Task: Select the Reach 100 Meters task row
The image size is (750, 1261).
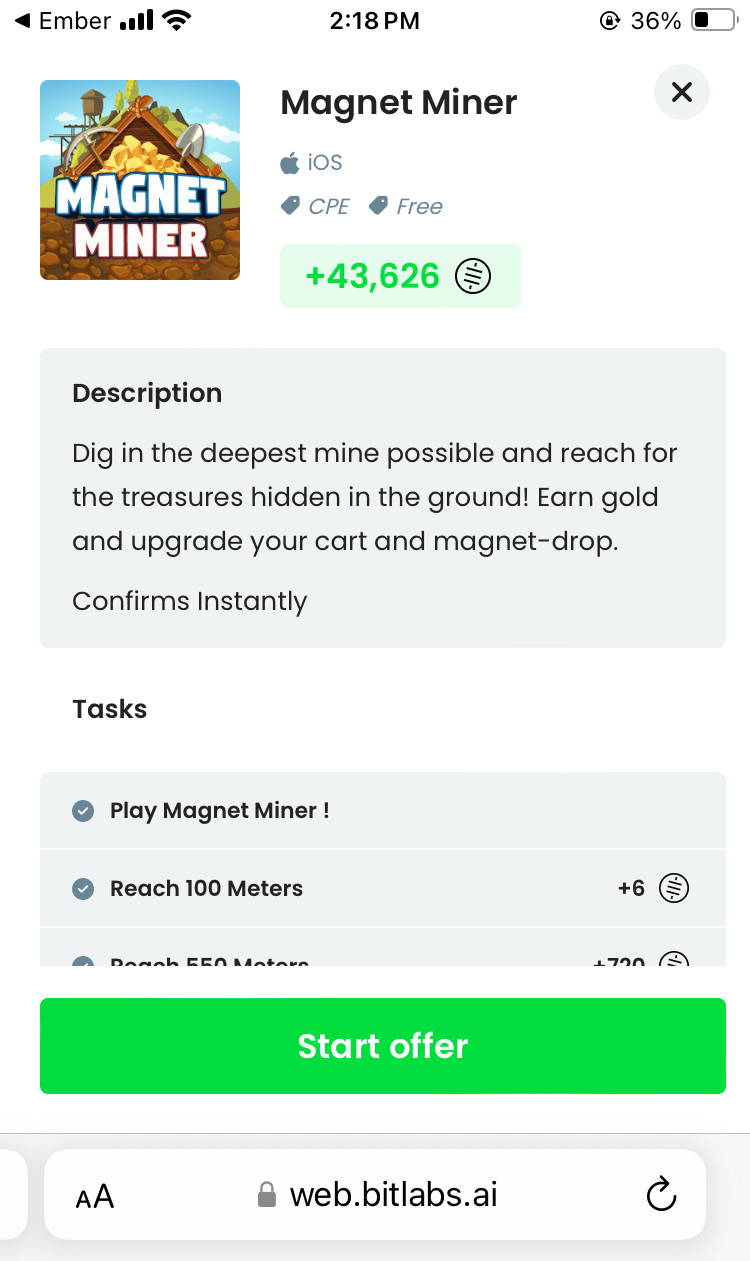Action: coord(382,888)
